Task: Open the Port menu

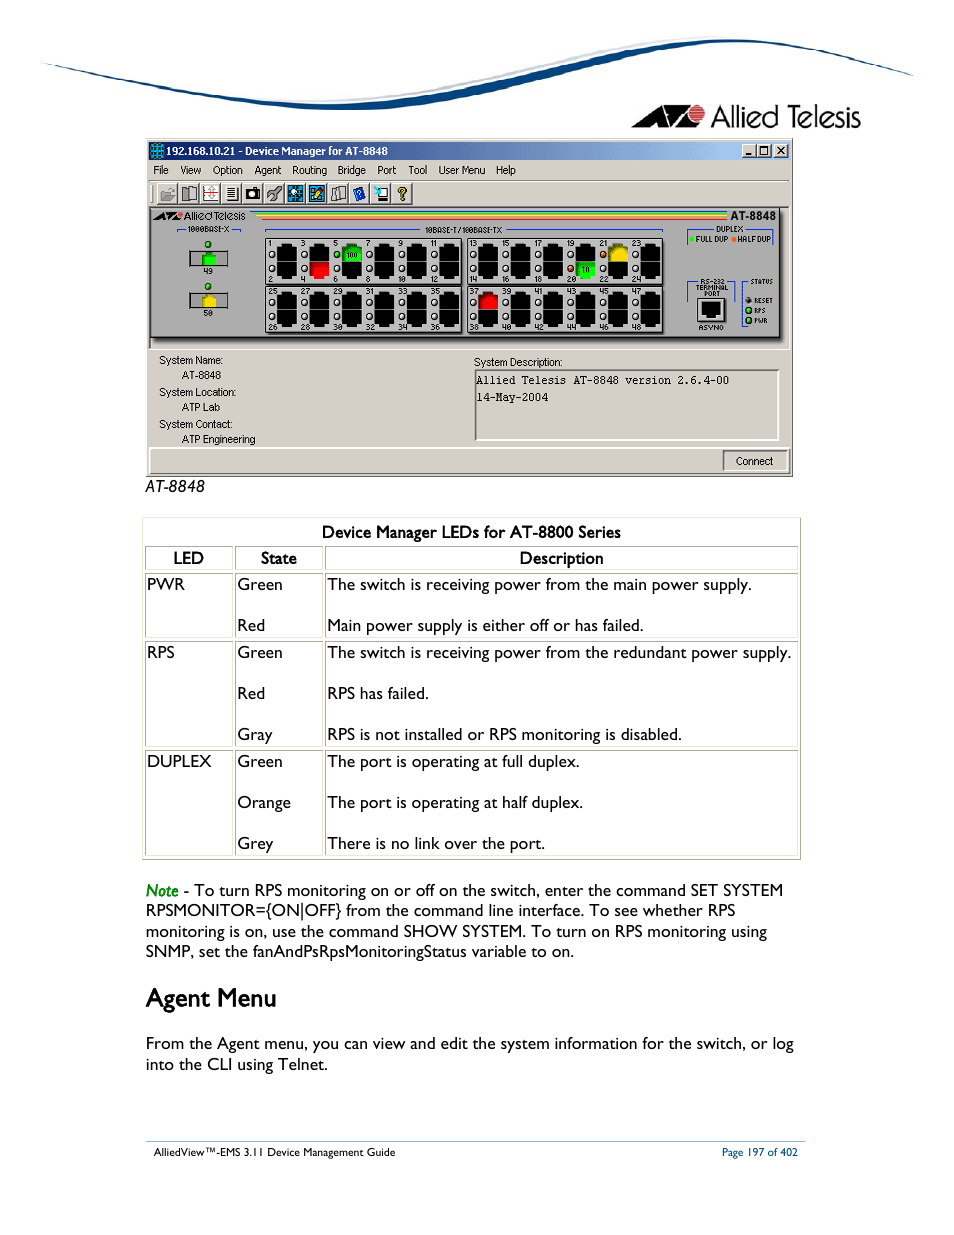Action: click(387, 171)
